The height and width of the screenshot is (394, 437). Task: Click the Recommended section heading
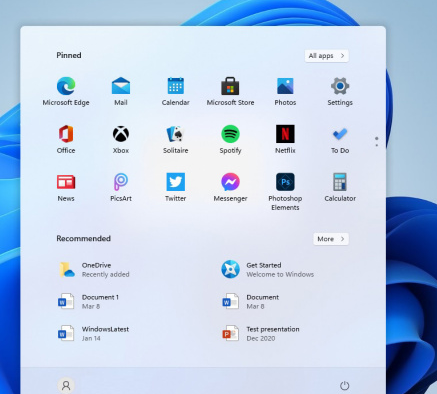tap(83, 238)
